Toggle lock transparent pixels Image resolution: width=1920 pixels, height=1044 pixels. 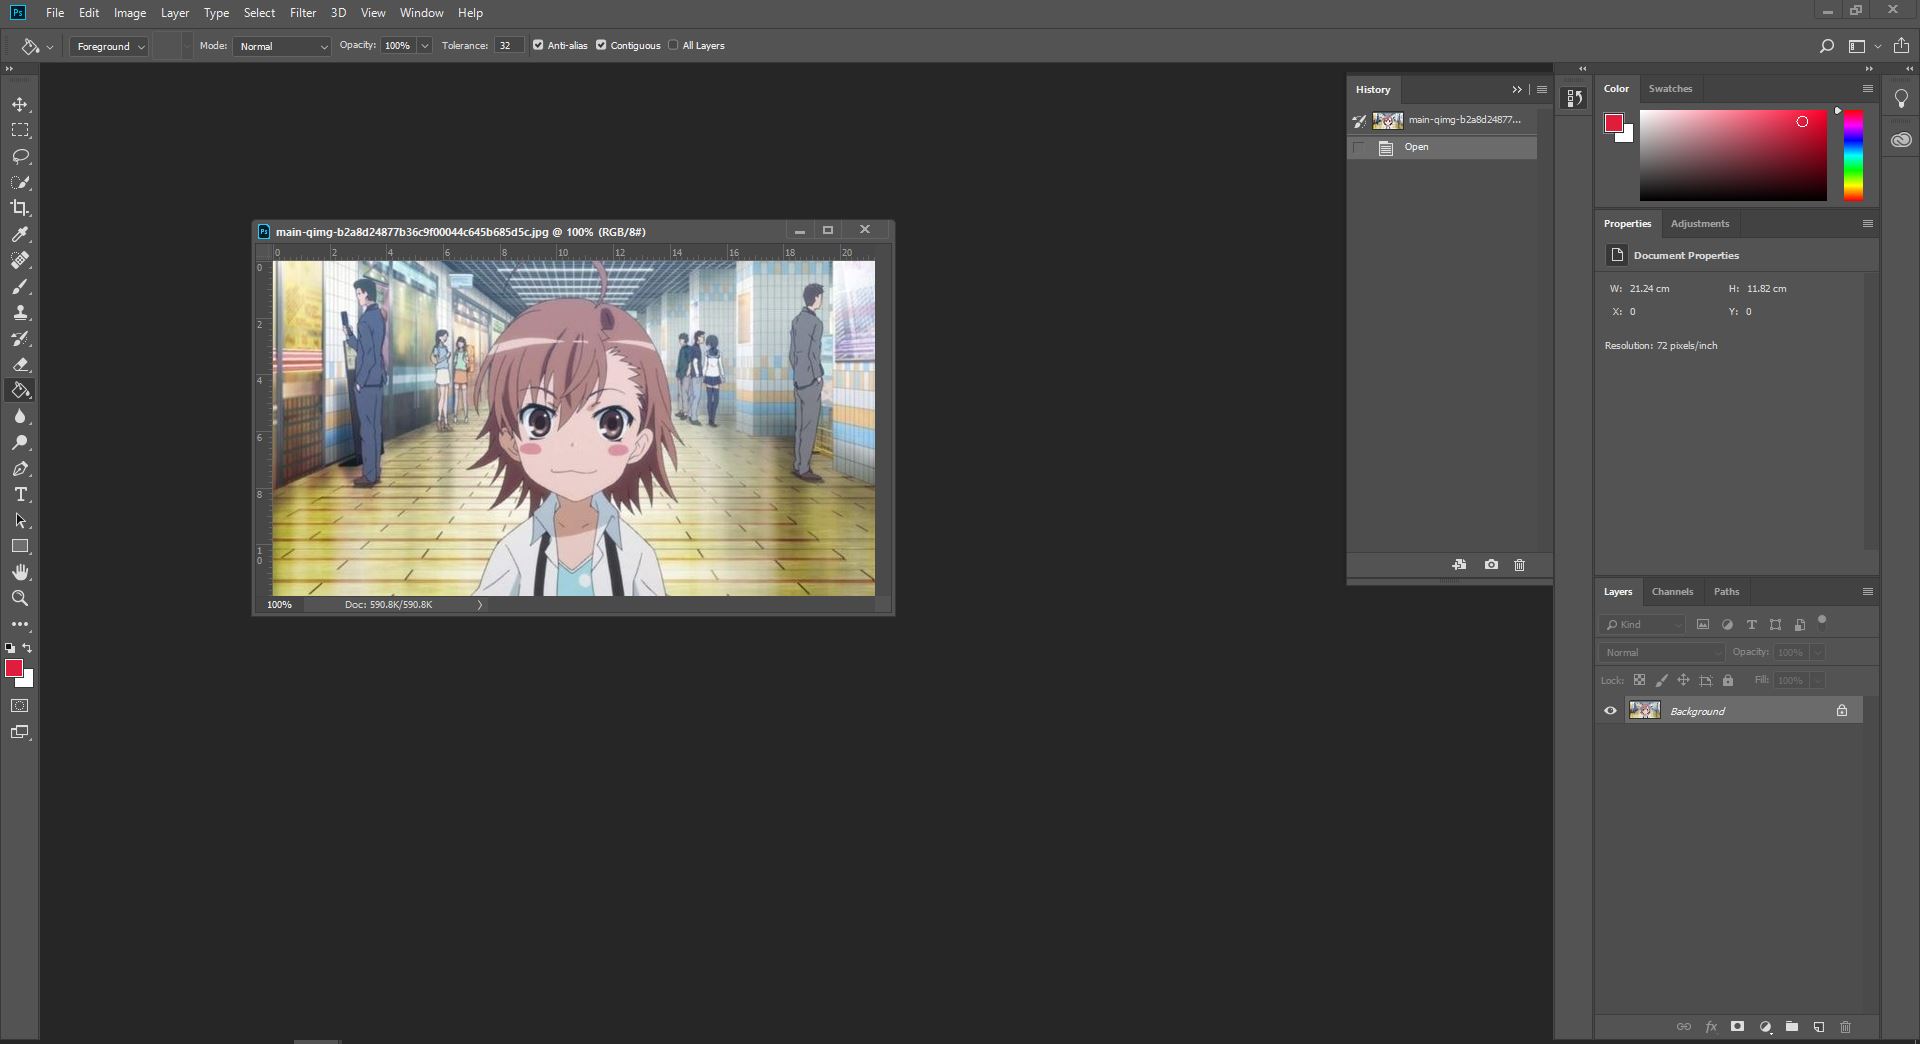tap(1639, 680)
